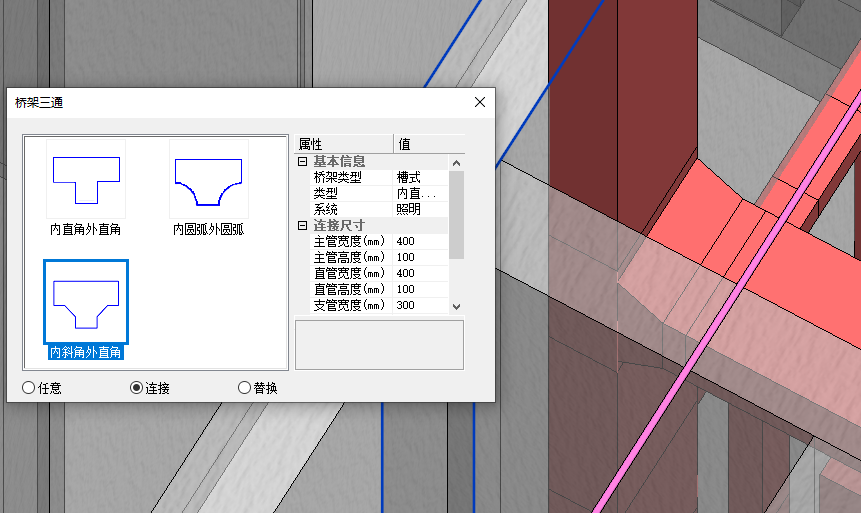Image resolution: width=861 pixels, height=513 pixels.
Task: Click the 值 column header
Action: 429,144
